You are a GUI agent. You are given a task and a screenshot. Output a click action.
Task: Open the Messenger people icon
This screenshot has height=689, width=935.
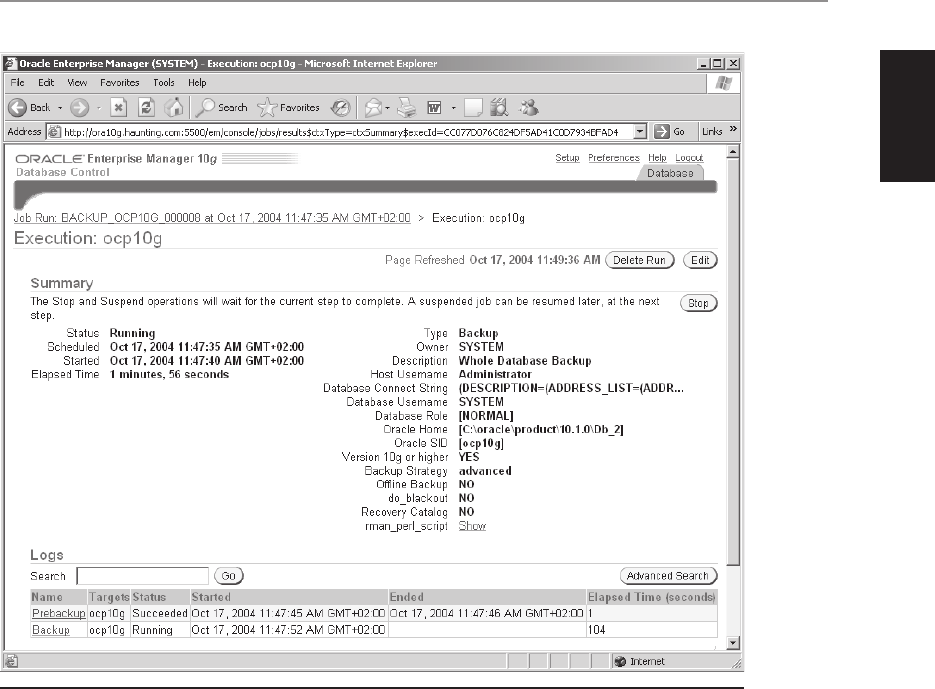528,107
